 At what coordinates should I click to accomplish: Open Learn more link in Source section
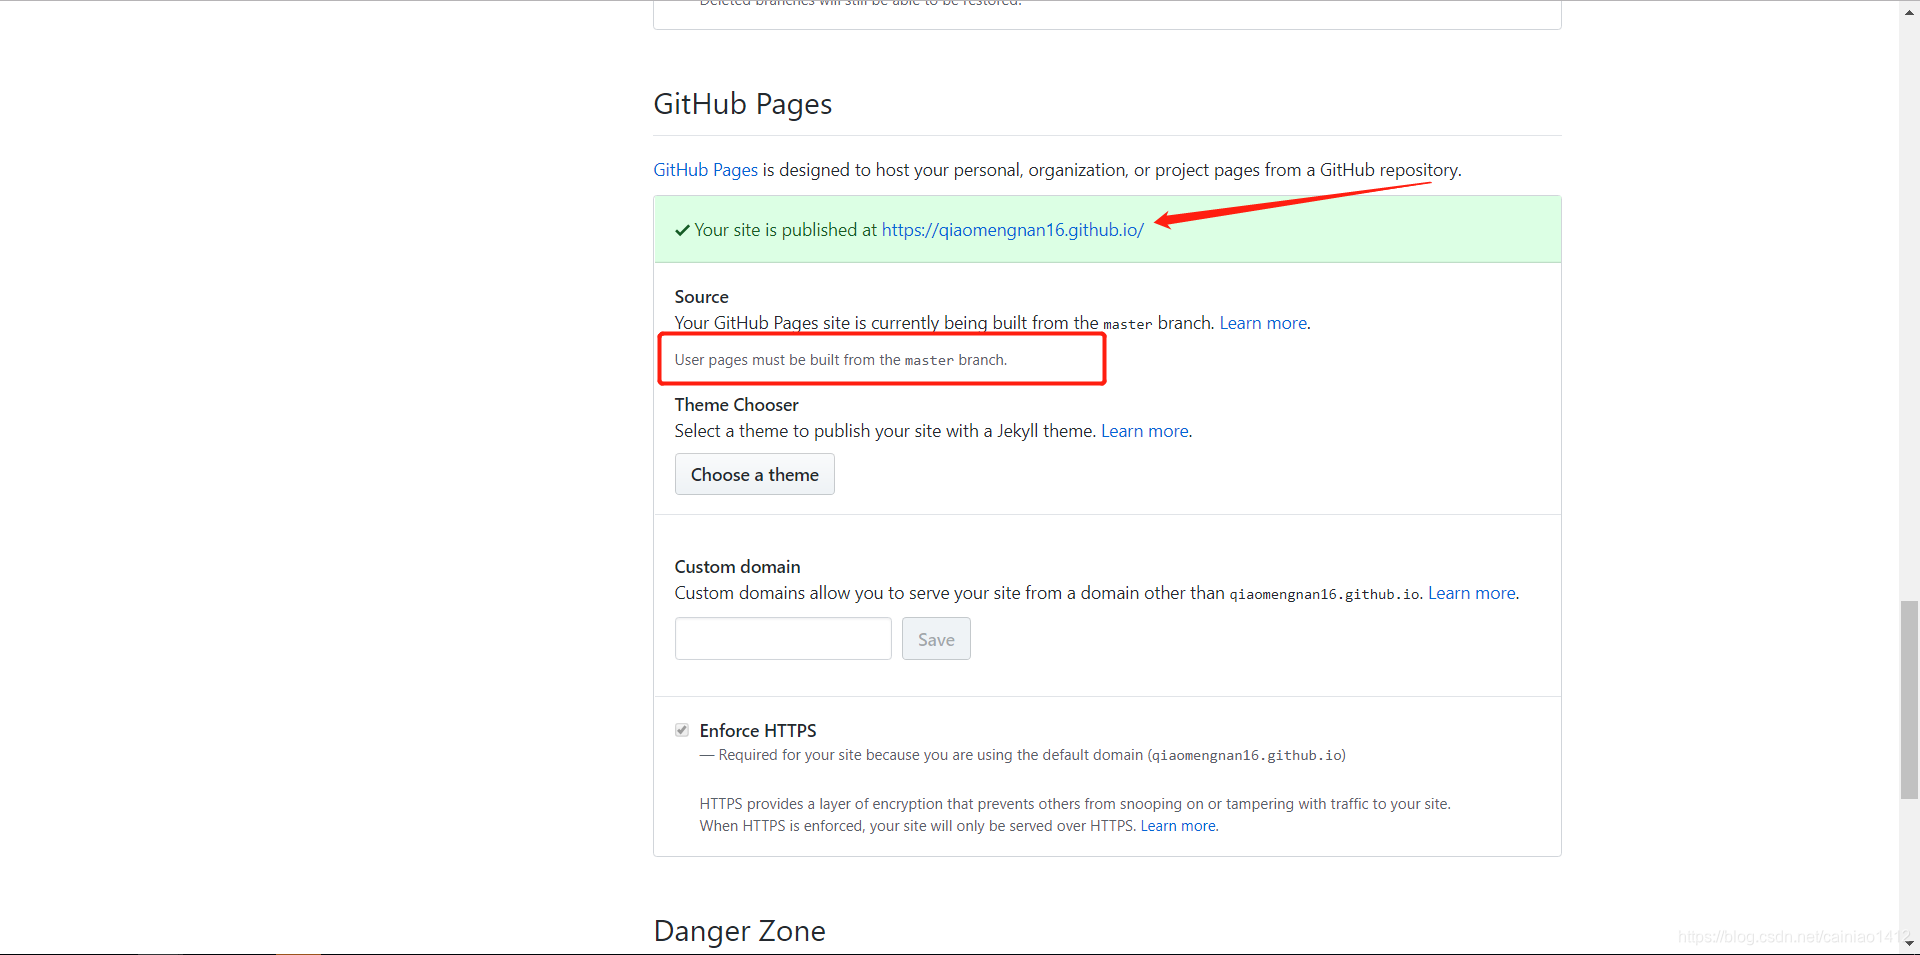pos(1263,323)
